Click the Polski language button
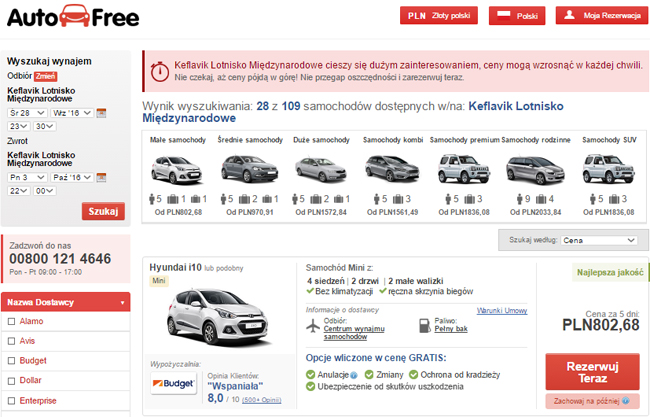 click(517, 16)
